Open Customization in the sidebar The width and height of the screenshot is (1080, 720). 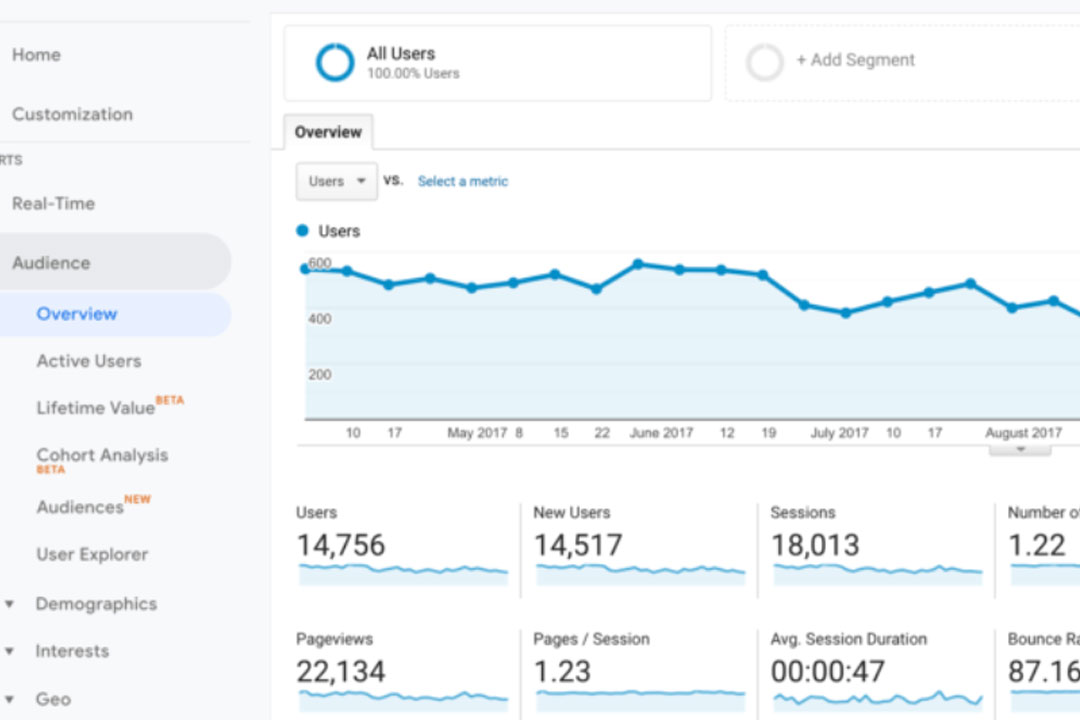click(72, 114)
